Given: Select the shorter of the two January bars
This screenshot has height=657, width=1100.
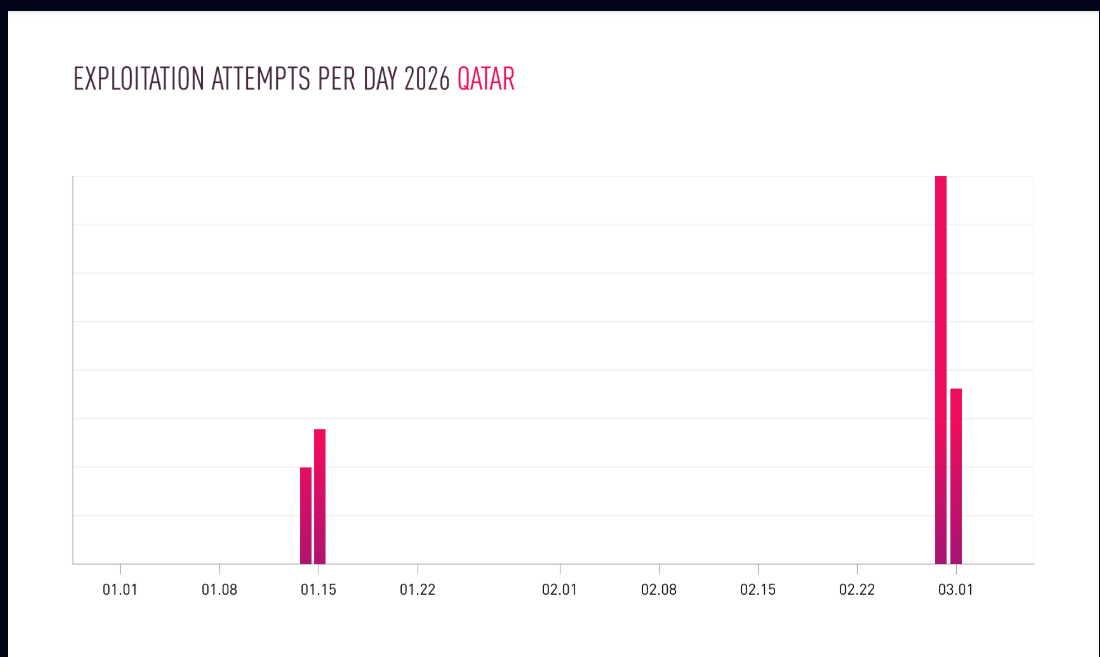Looking at the screenshot, I should click(x=306, y=515).
